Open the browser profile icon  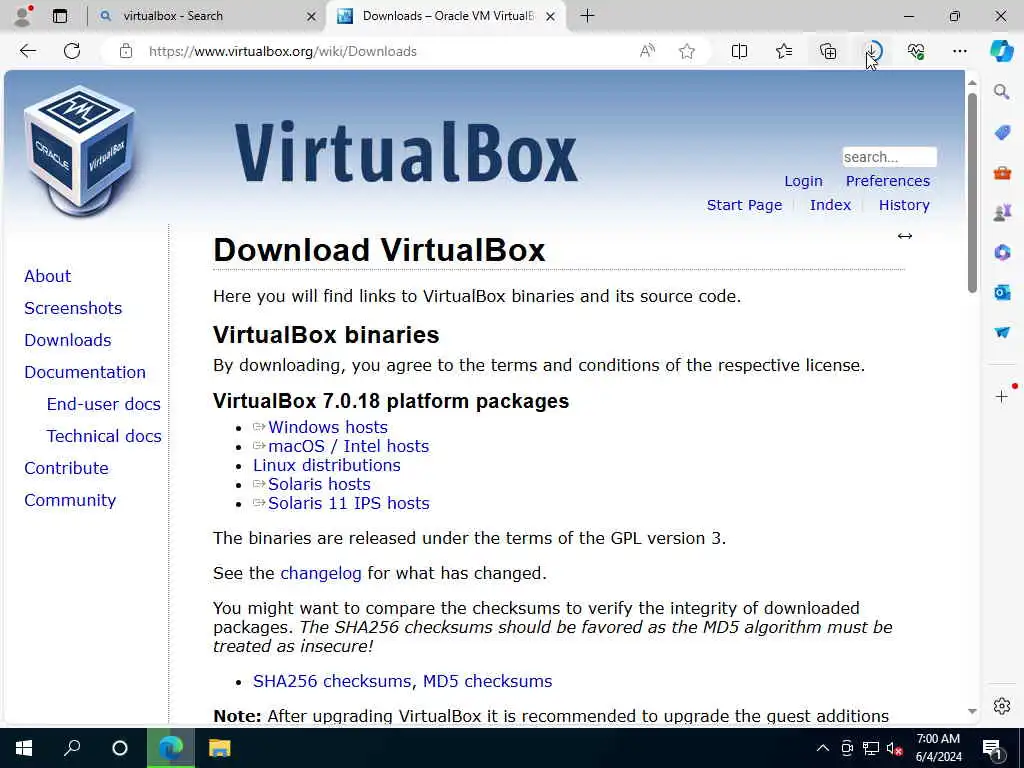(23, 16)
